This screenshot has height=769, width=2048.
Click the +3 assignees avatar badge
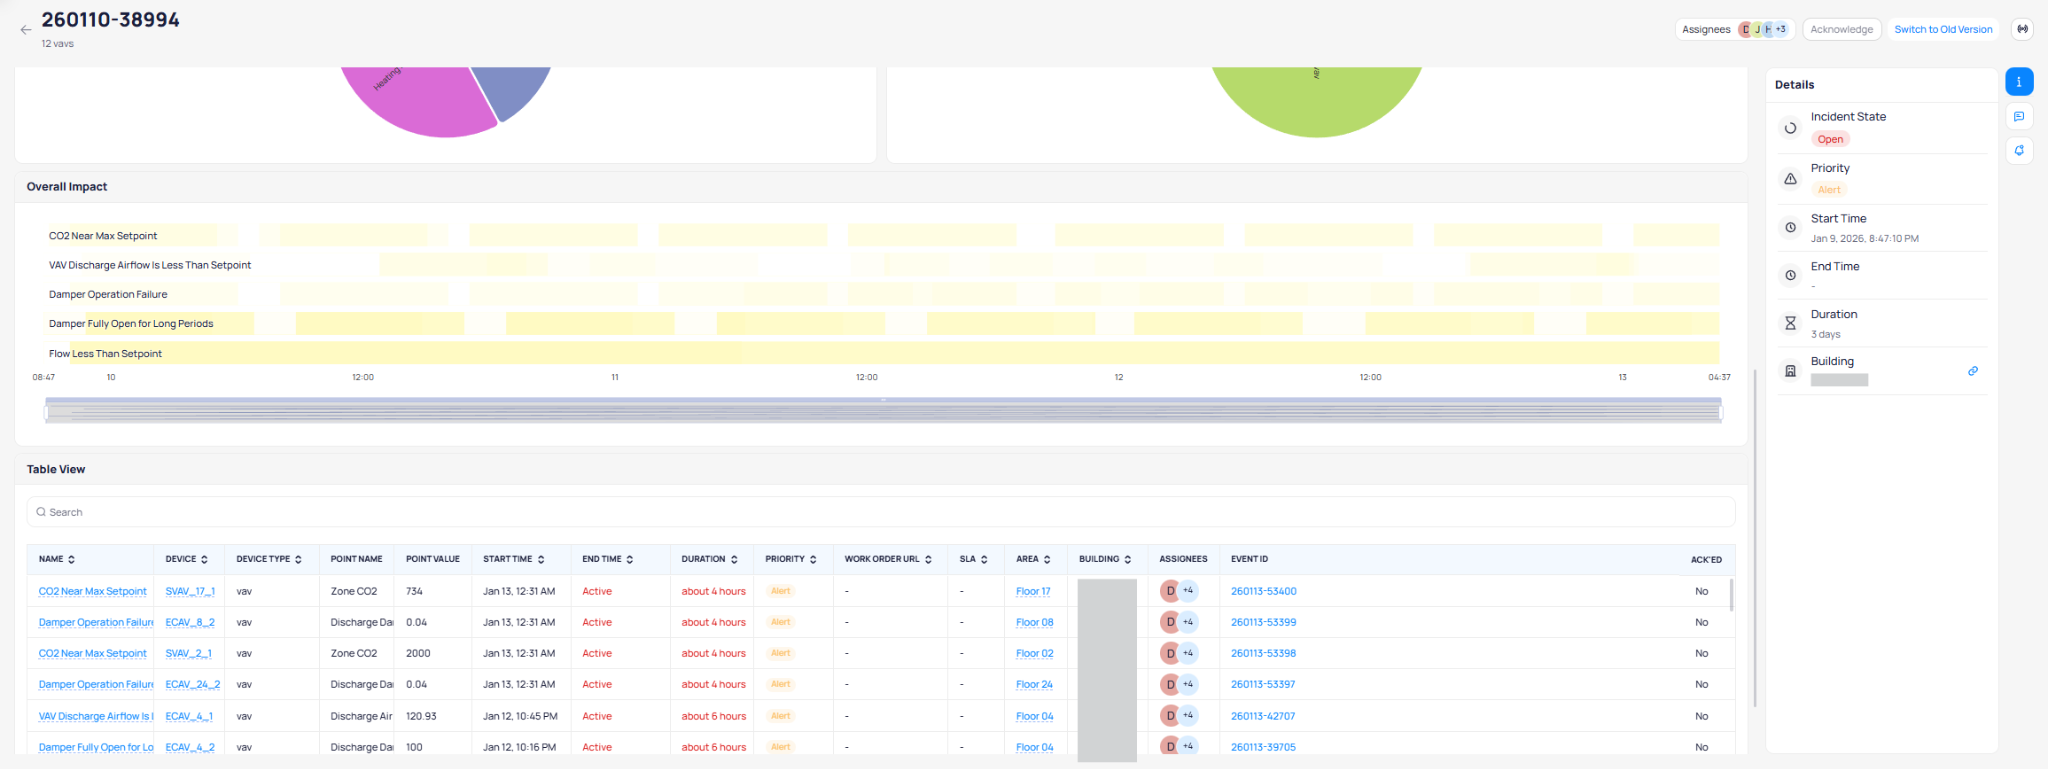(1780, 29)
